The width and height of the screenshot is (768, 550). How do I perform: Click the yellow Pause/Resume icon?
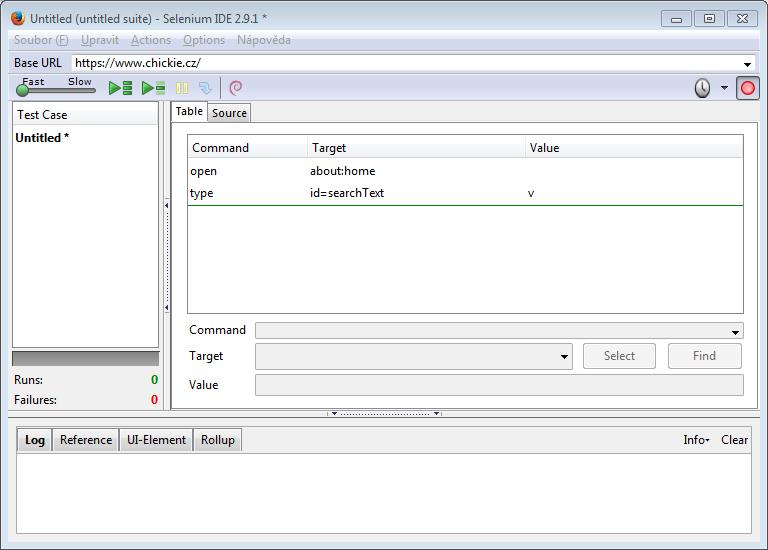(x=182, y=88)
